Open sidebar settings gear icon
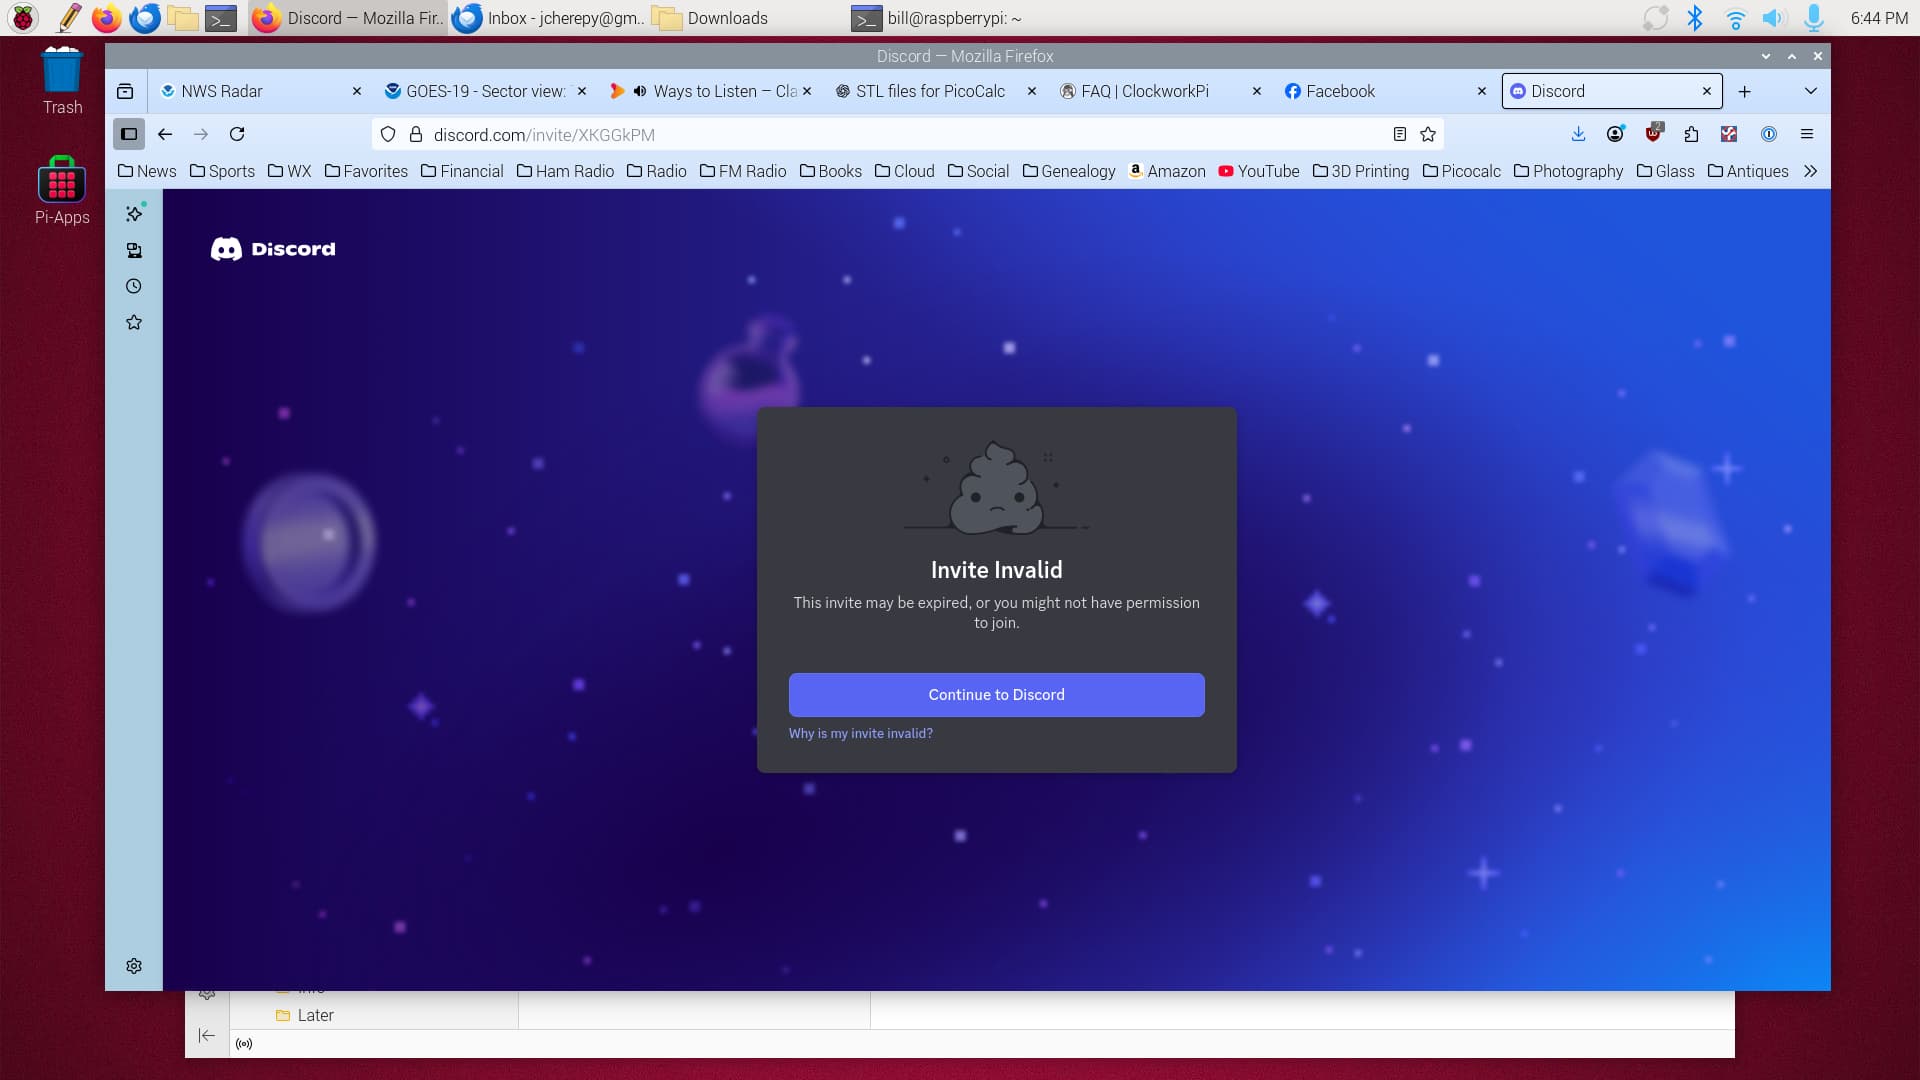 click(x=134, y=966)
